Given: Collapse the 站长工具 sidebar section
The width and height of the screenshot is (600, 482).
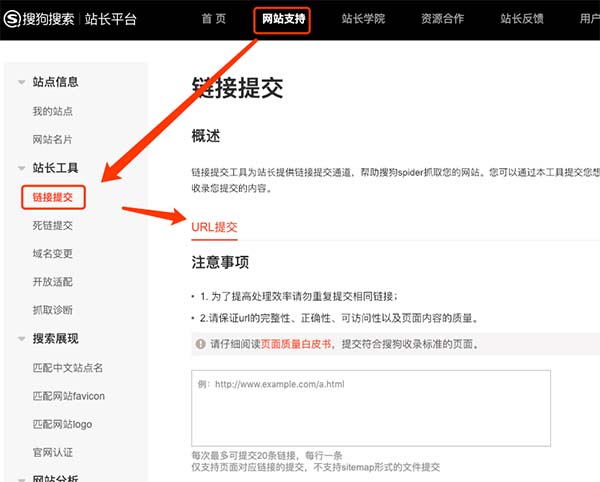Looking at the screenshot, I should (x=22, y=168).
